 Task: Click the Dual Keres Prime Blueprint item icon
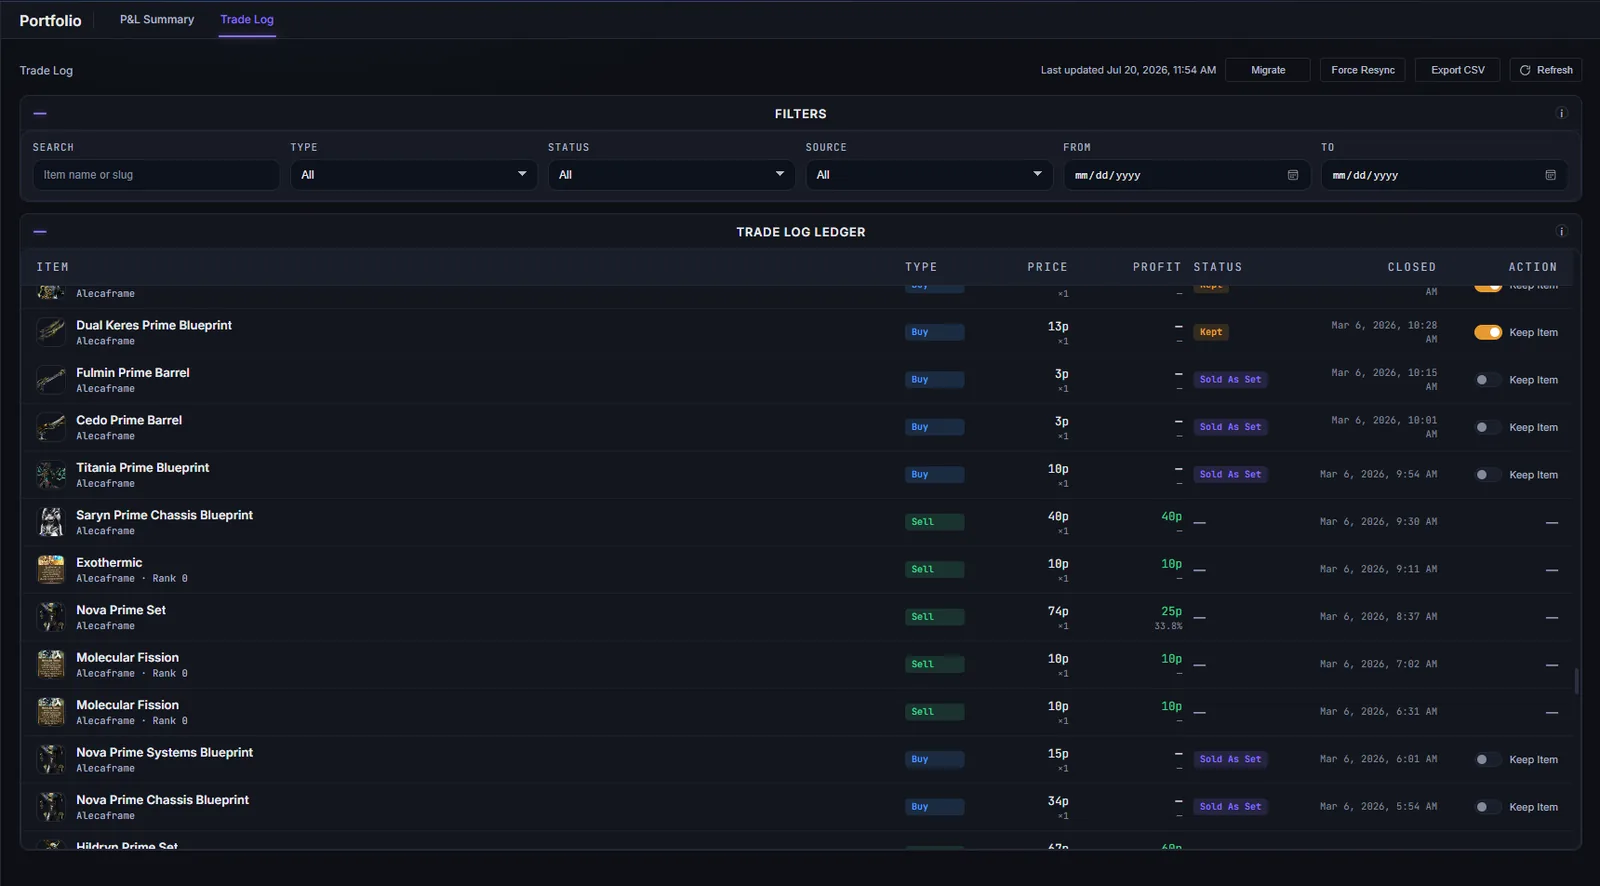[51, 332]
